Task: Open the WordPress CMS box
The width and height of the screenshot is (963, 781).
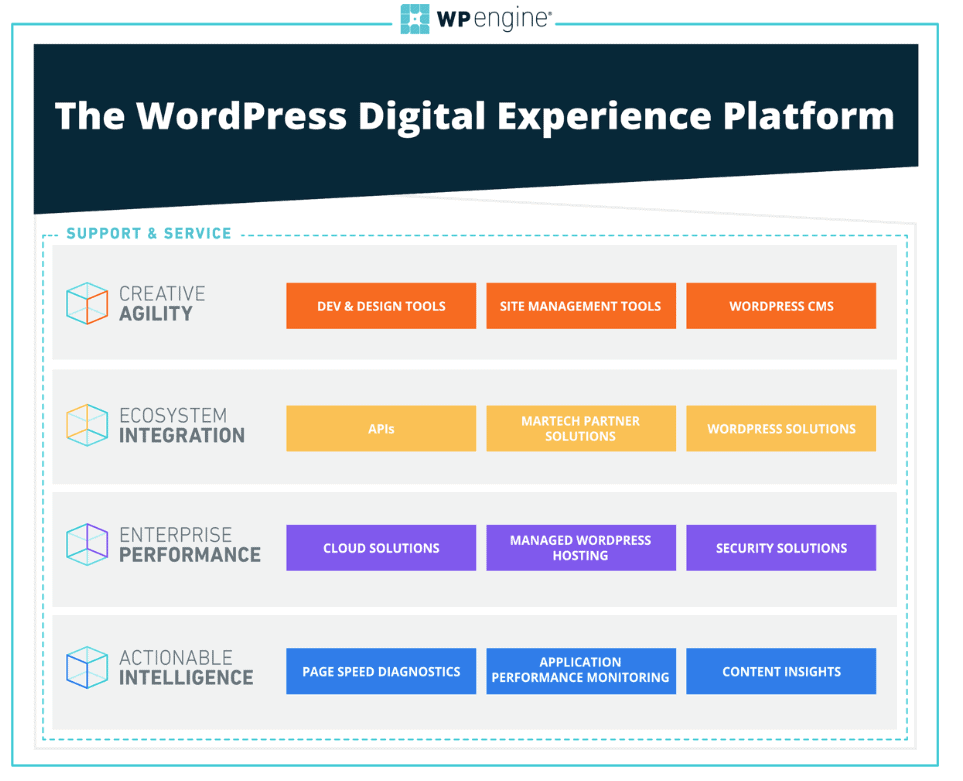Action: pos(781,306)
